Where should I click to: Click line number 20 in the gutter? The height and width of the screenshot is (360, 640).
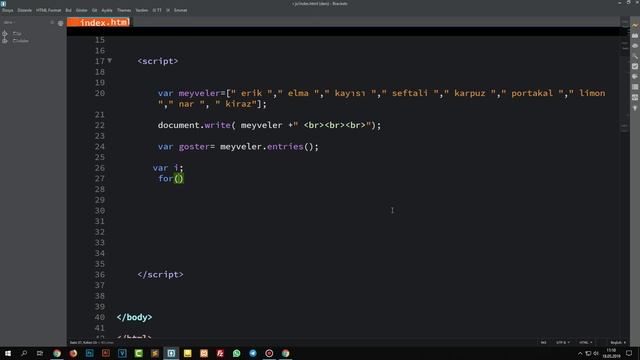(100, 93)
